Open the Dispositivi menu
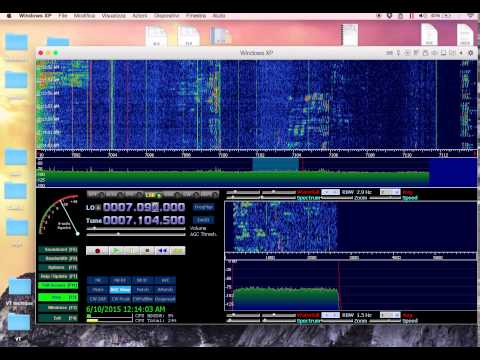 click(167, 16)
